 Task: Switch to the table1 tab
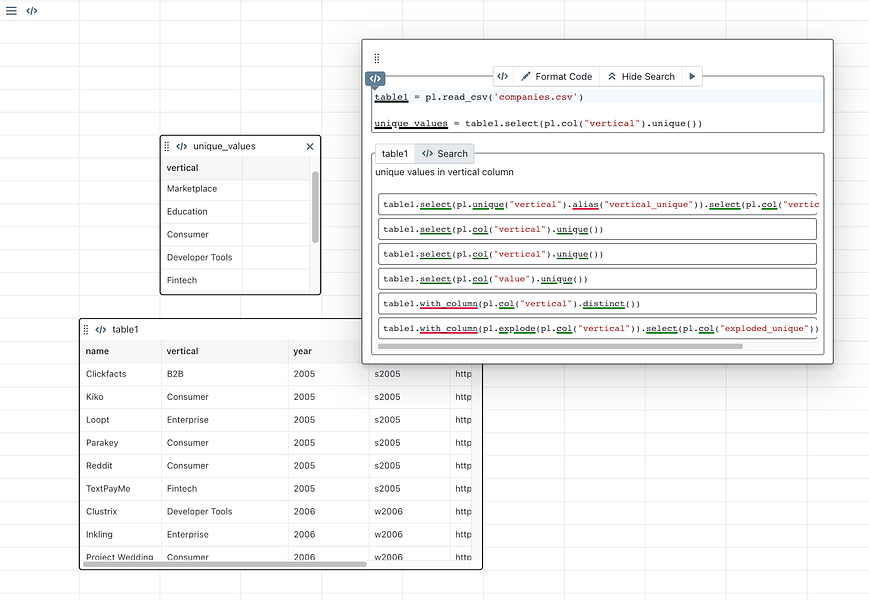[x=395, y=153]
